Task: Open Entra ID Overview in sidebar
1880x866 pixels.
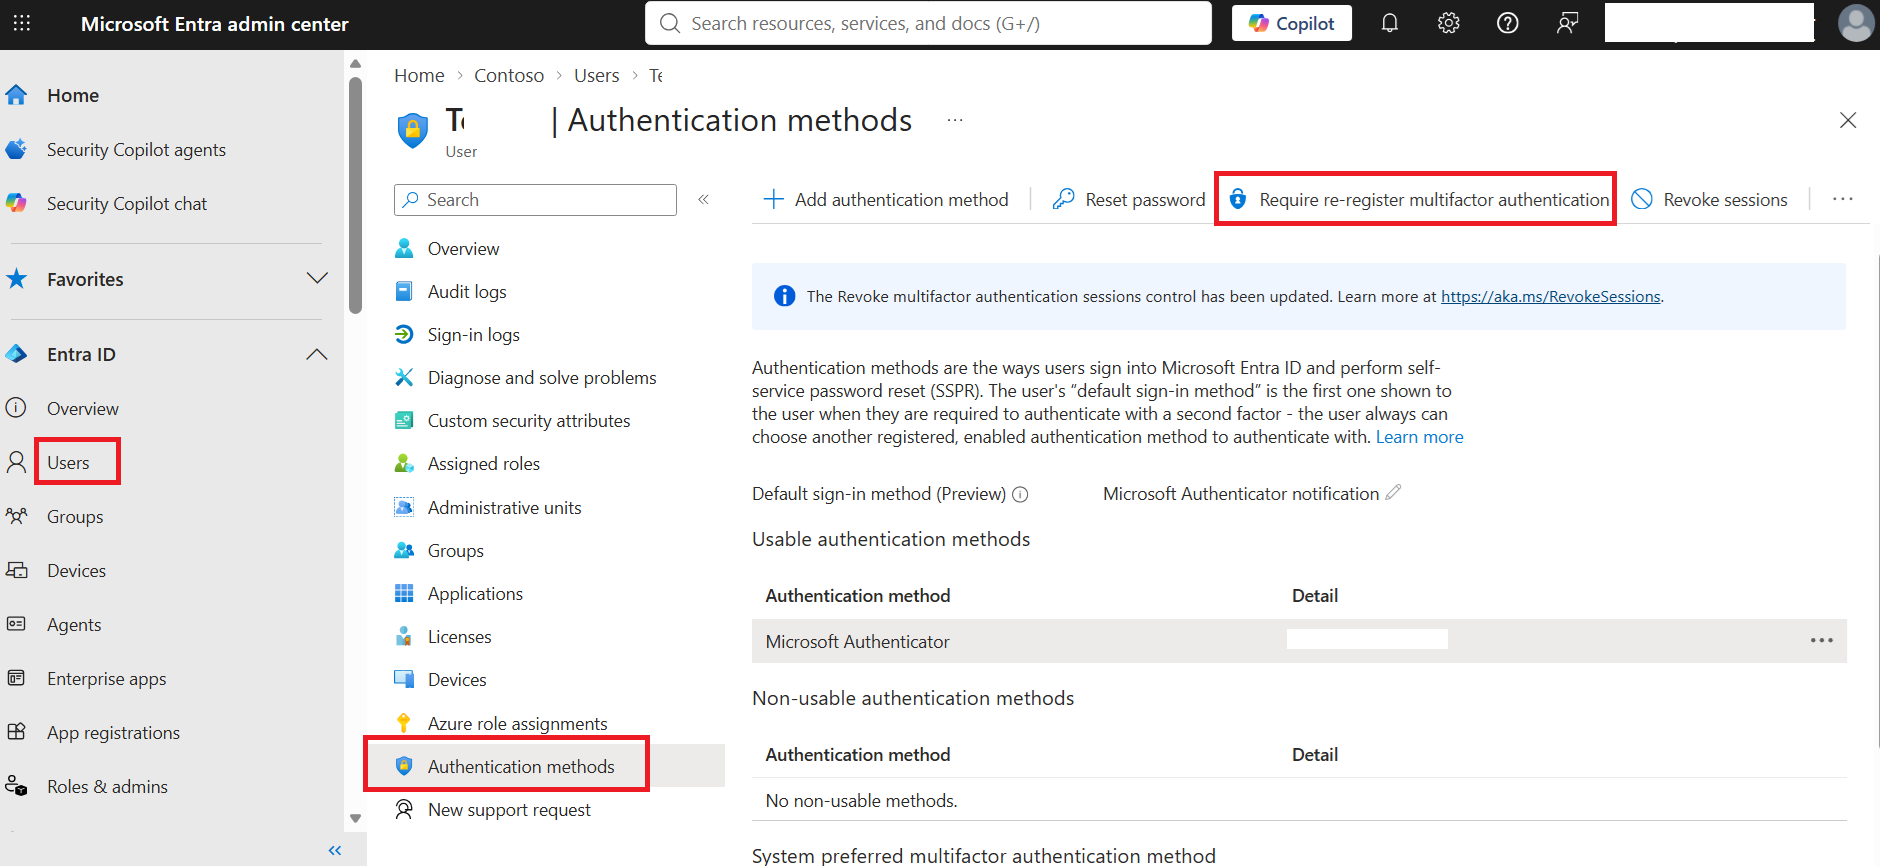Action: coord(83,408)
